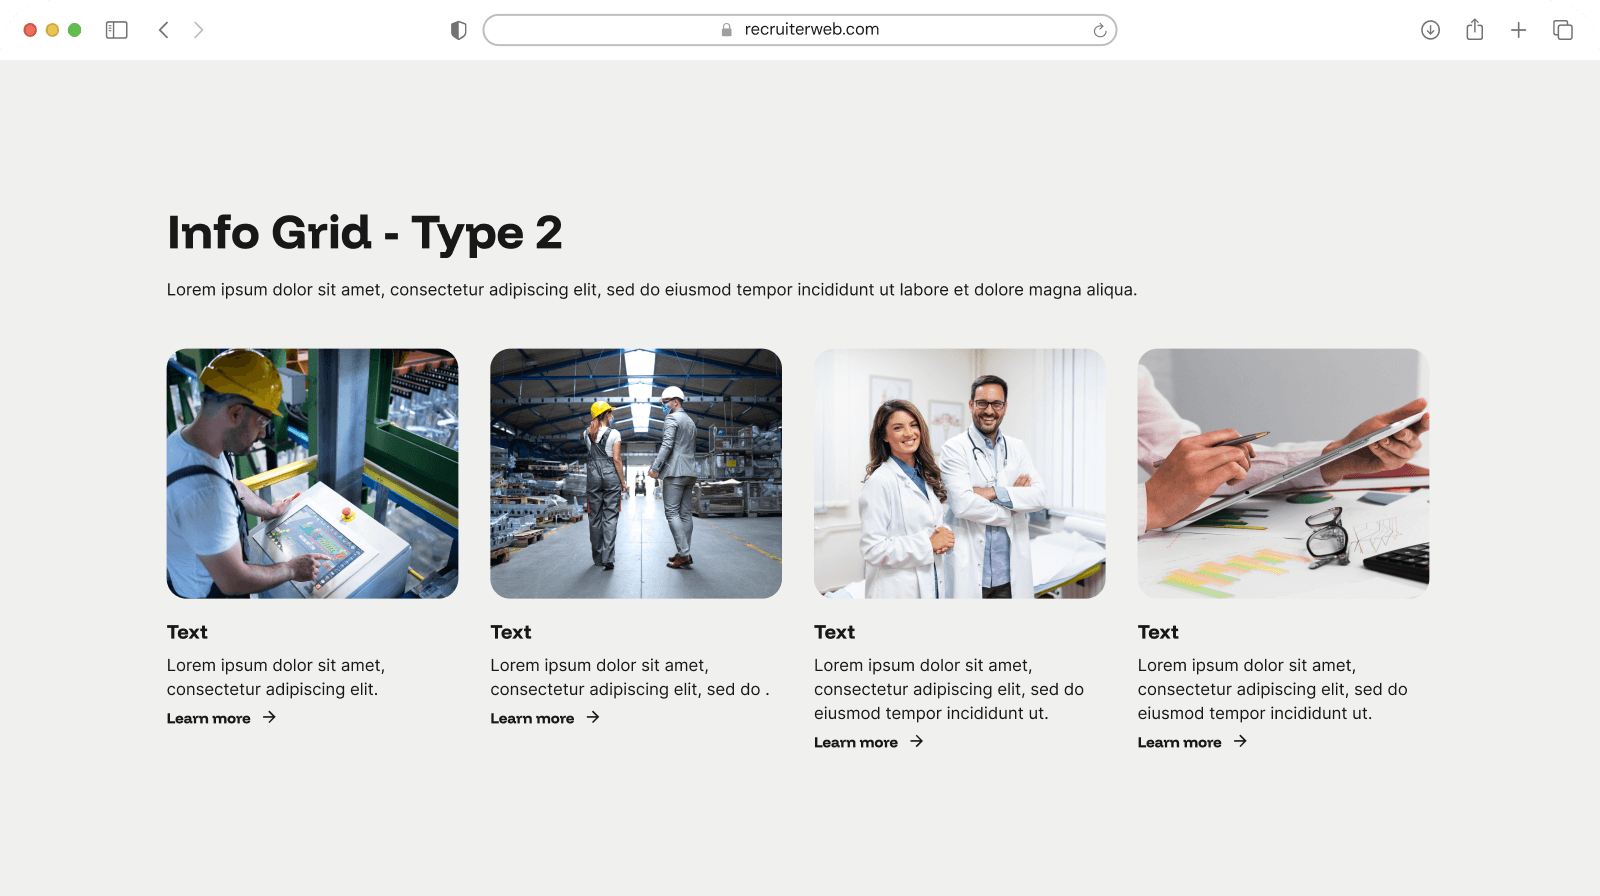Open the worker in yellow hardhat image
Image resolution: width=1600 pixels, height=896 pixels.
coord(312,473)
